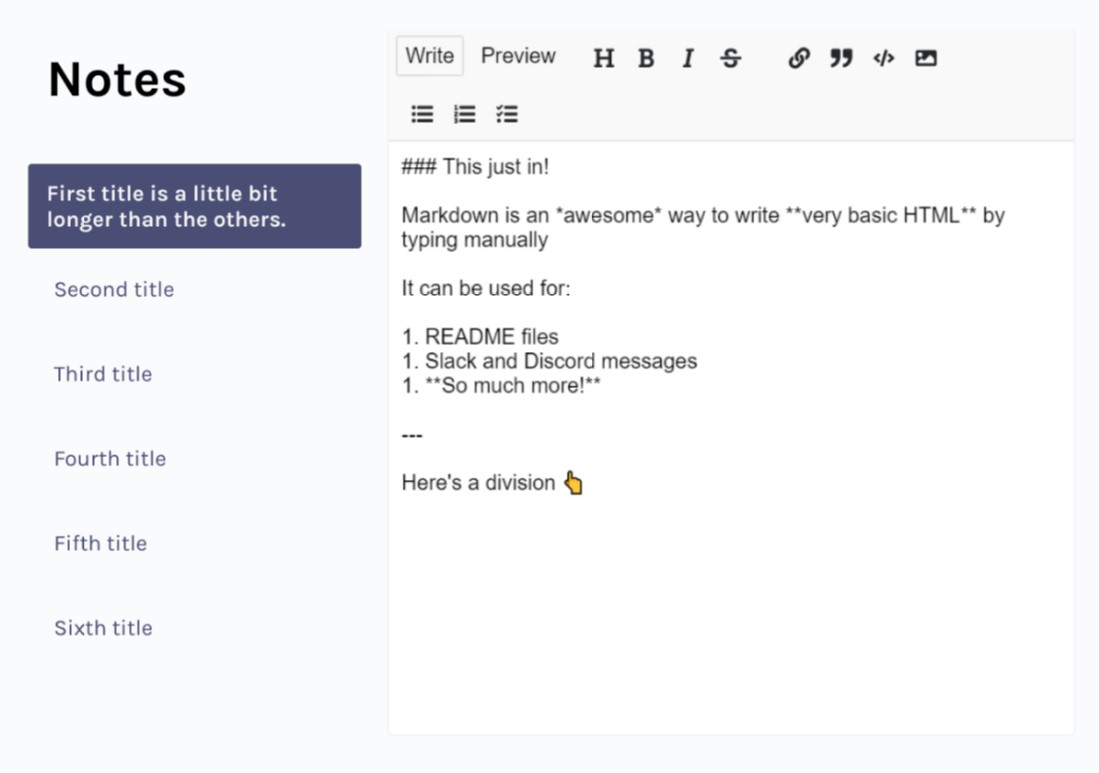Switch to the Write tab

point(430,56)
